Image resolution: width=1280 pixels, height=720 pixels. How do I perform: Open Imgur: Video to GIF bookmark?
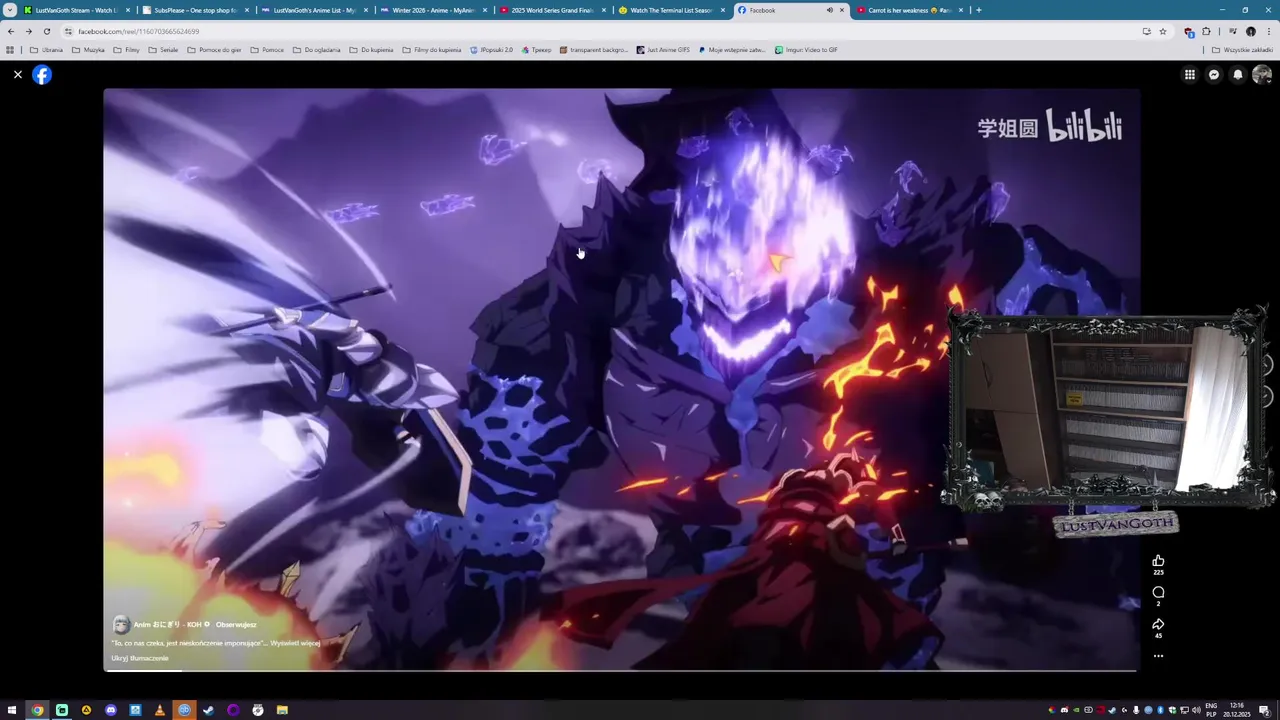coord(806,49)
